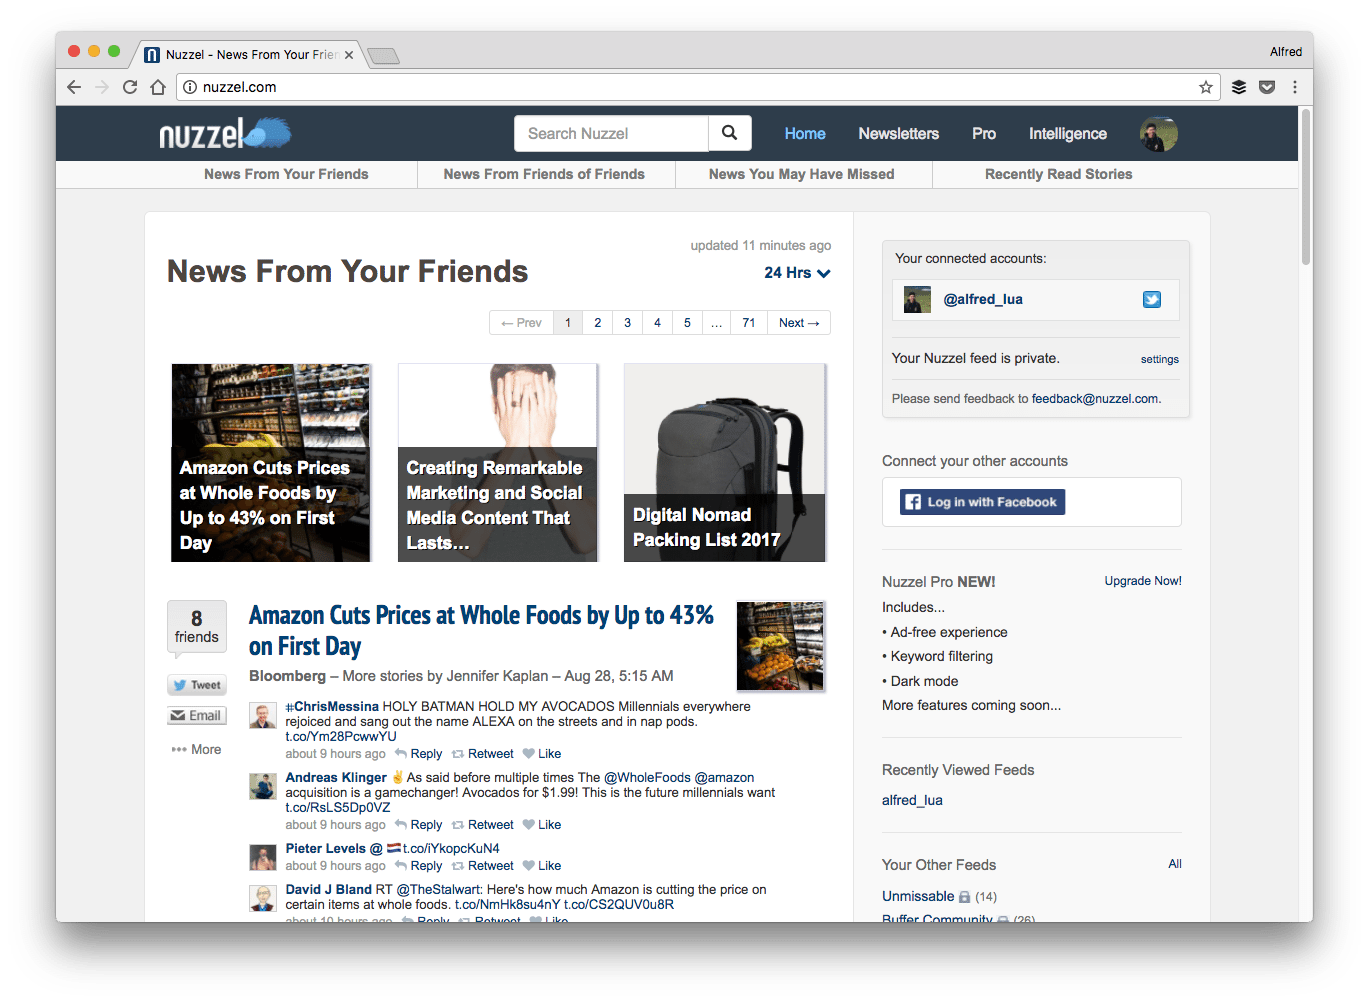Open the 24 Hrs time range dropdown
Screen dimensions: 1369x1002
pos(797,273)
